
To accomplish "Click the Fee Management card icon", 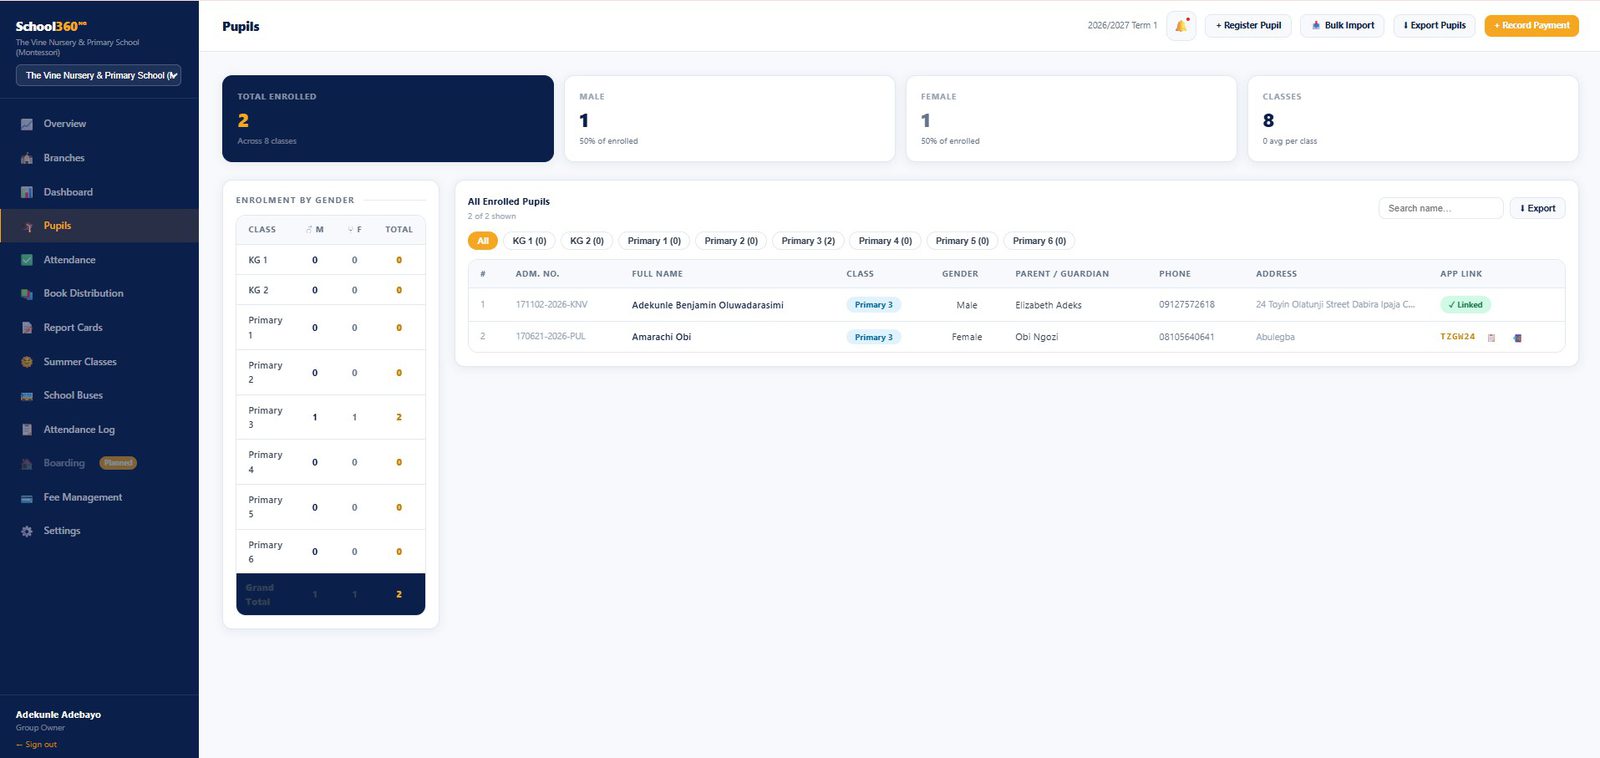I will (27, 498).
